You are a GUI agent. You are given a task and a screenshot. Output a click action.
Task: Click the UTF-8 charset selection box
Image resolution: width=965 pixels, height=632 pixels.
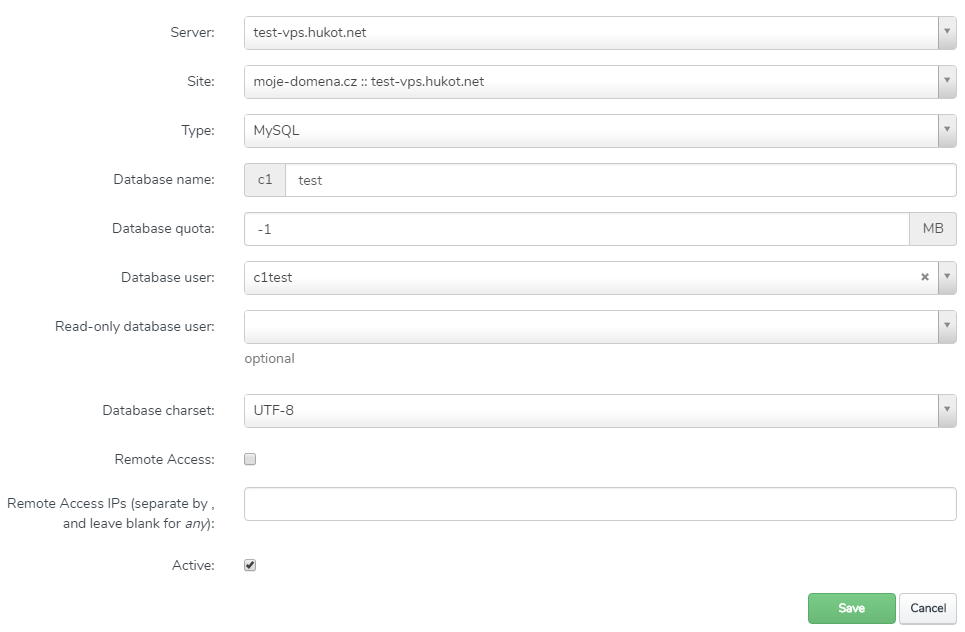590,411
